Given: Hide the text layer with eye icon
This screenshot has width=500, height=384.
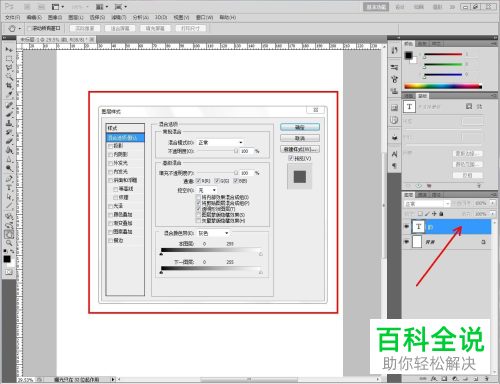Looking at the screenshot, I should [x=407, y=227].
